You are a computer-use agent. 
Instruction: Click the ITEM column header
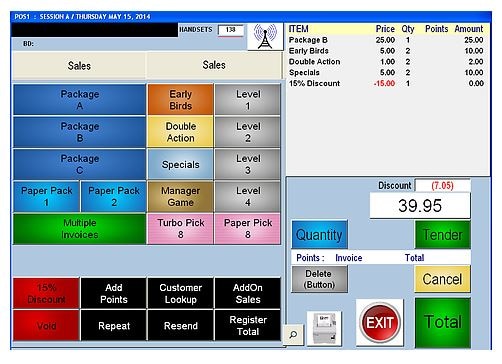pos(298,29)
